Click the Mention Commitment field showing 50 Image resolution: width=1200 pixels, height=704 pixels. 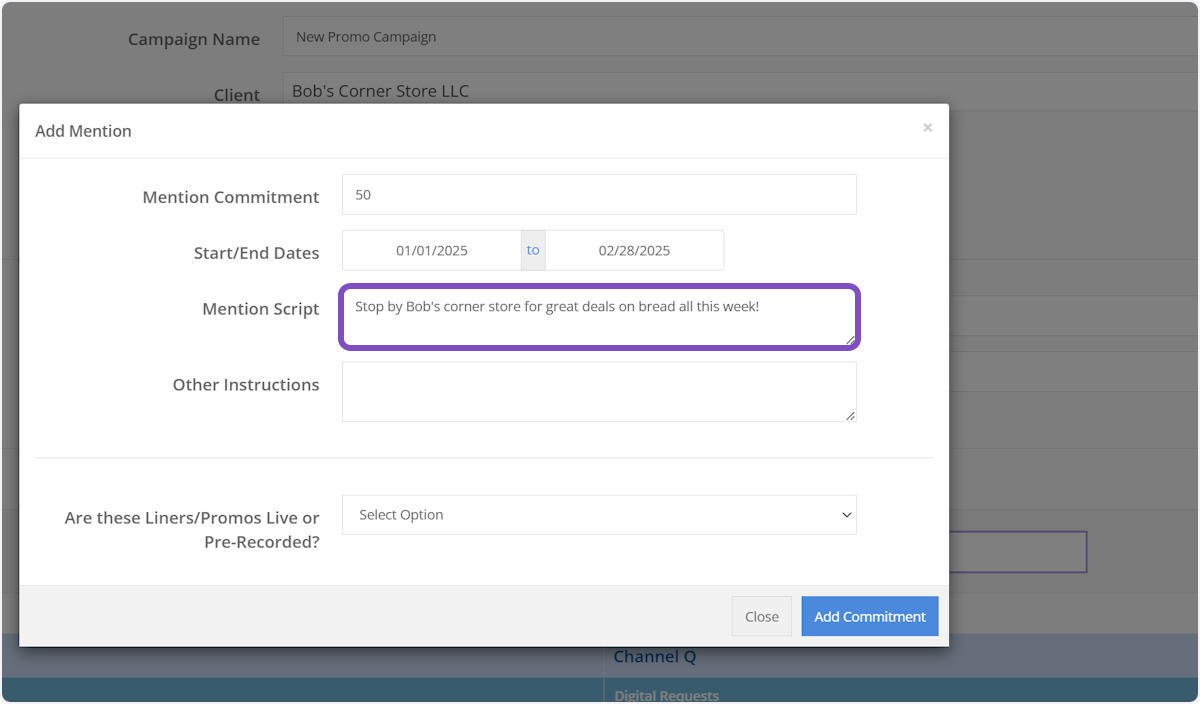click(598, 195)
